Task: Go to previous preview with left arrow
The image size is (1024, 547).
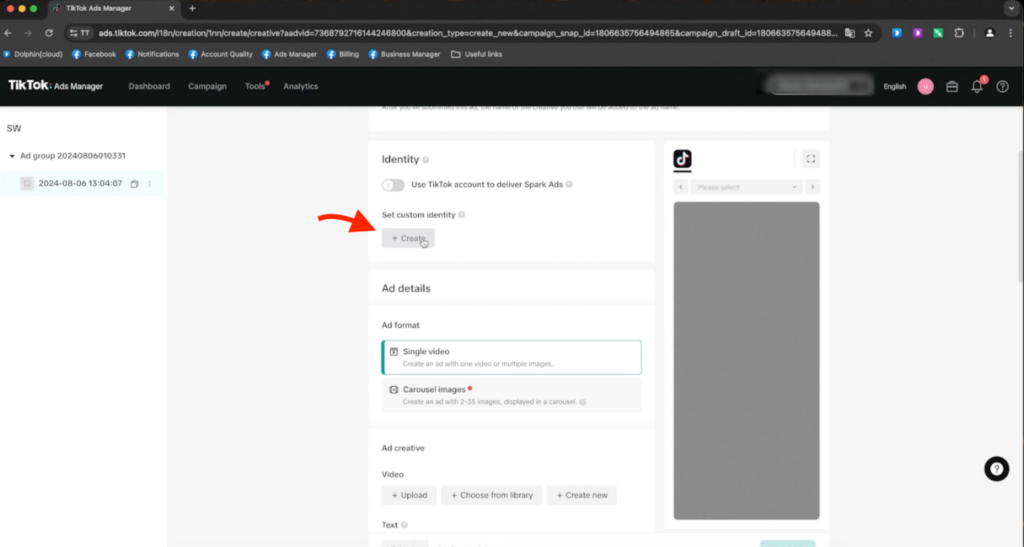Action: click(680, 187)
